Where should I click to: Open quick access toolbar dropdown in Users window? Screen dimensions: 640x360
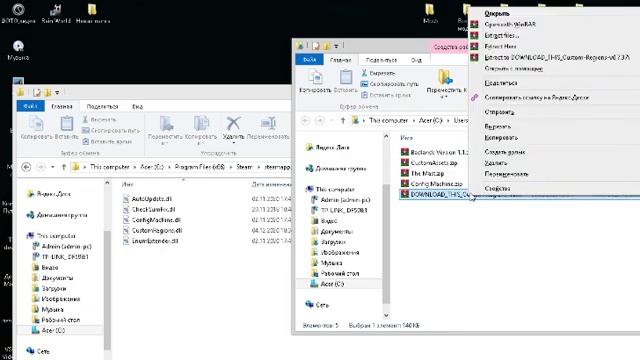336,46
